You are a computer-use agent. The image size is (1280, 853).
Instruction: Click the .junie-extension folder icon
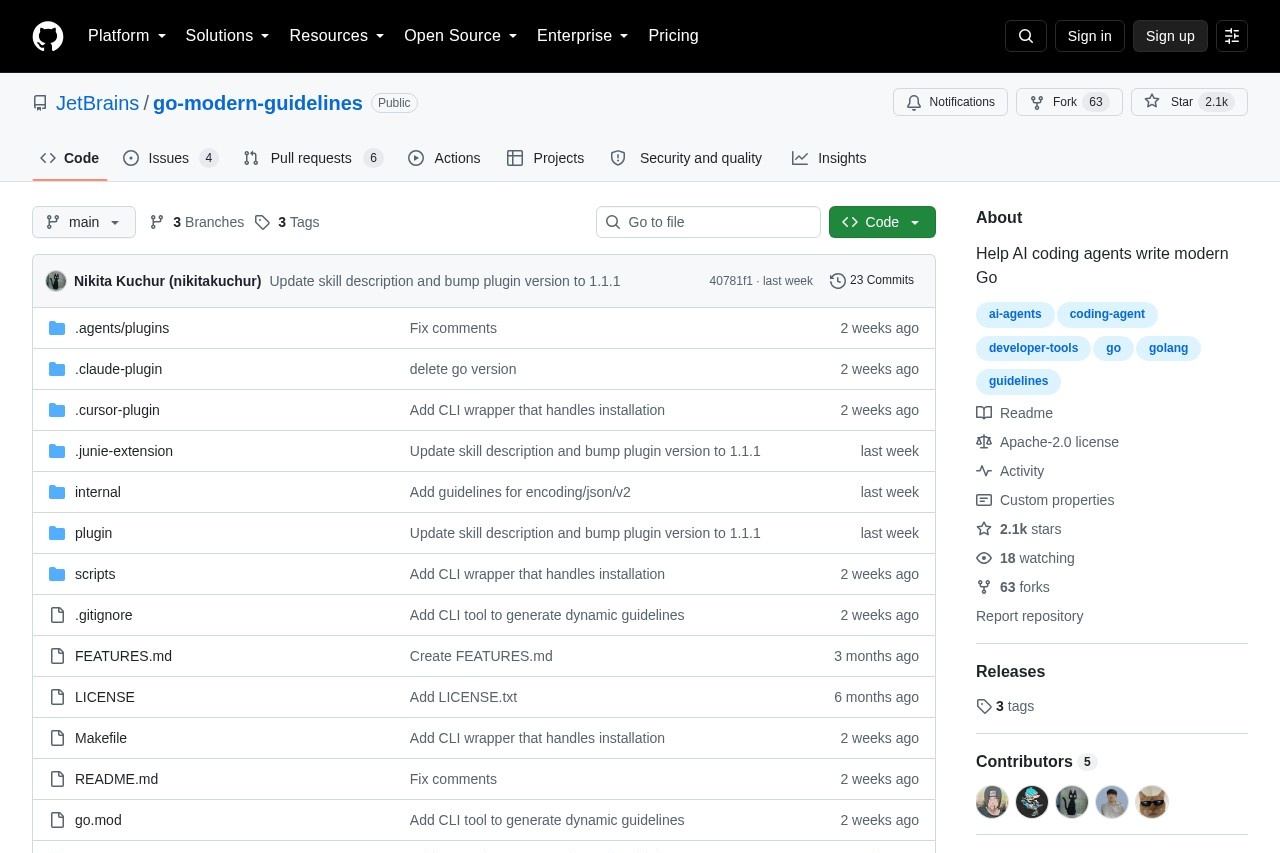pyautogui.click(x=57, y=451)
